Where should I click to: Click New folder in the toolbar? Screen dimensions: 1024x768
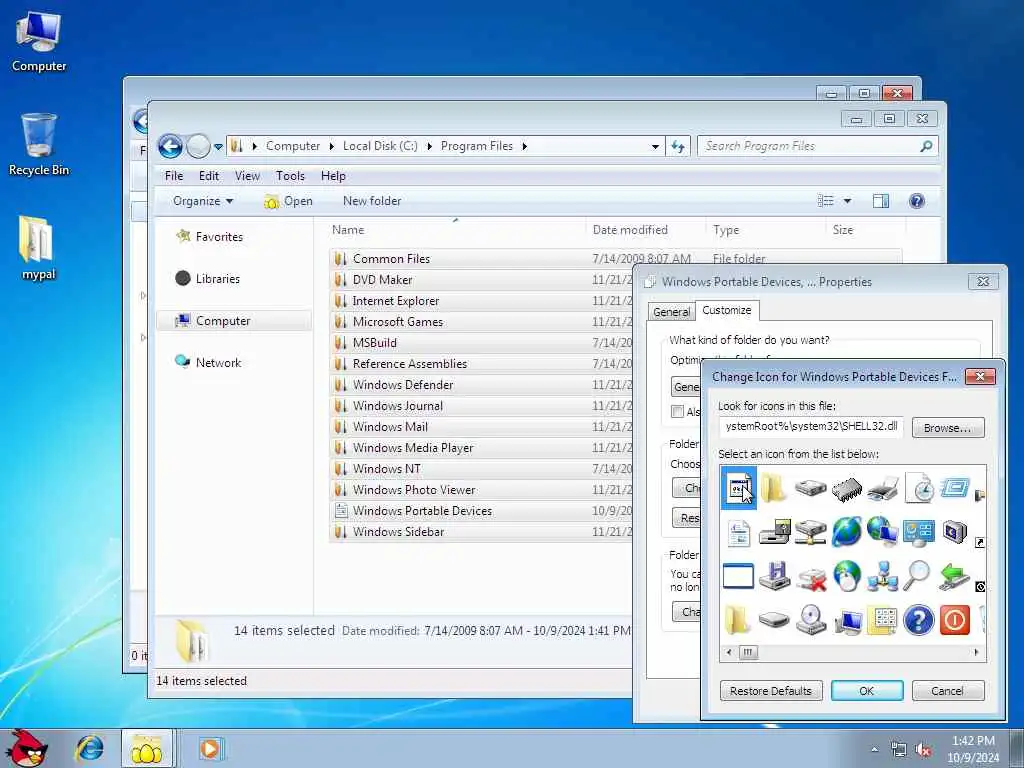click(x=372, y=201)
